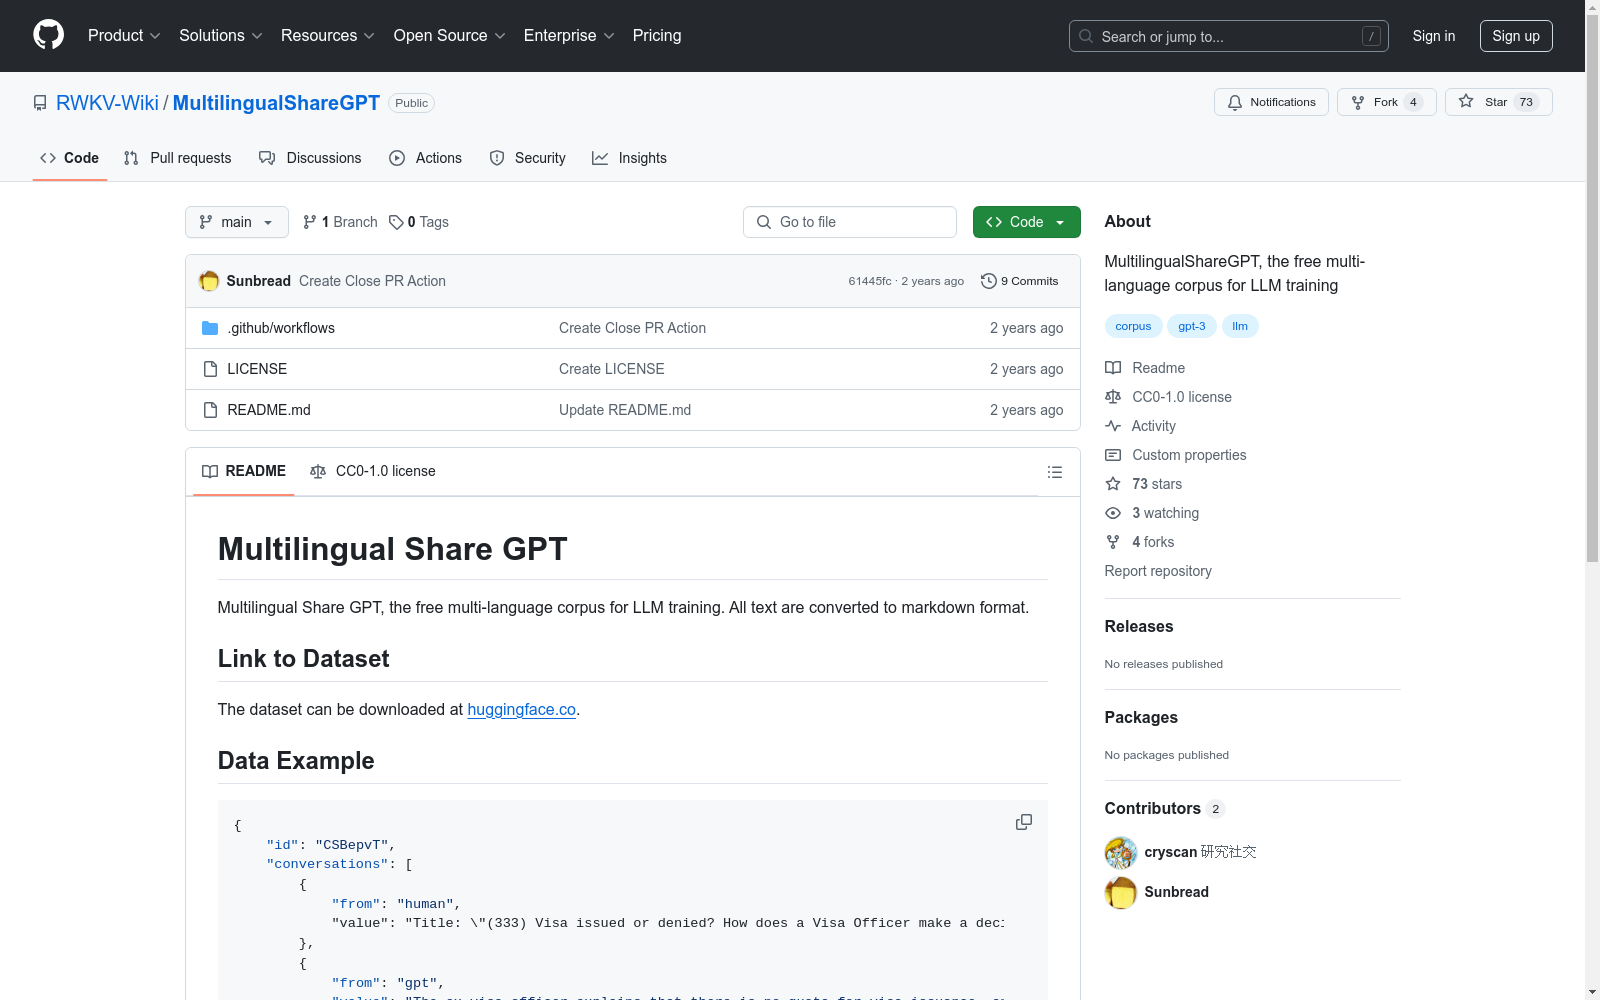Open the Packages section heading

[1141, 718]
